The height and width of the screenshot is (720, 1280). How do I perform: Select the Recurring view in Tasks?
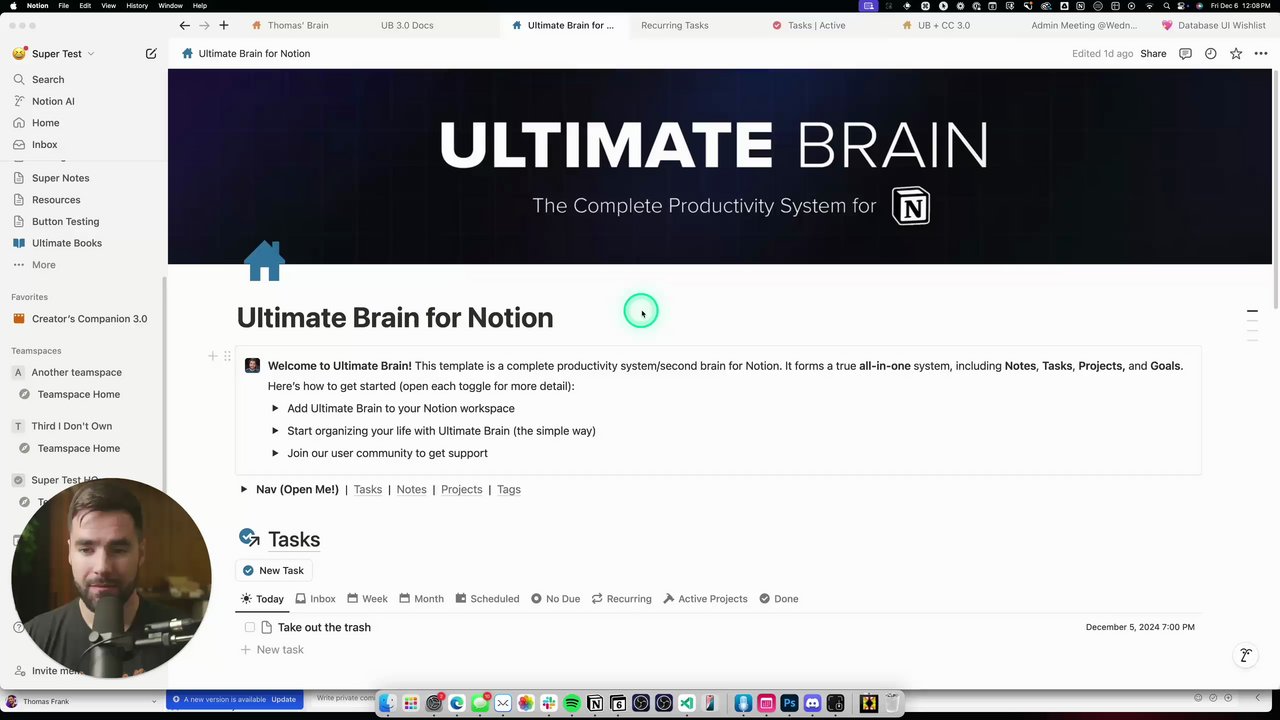(x=621, y=599)
